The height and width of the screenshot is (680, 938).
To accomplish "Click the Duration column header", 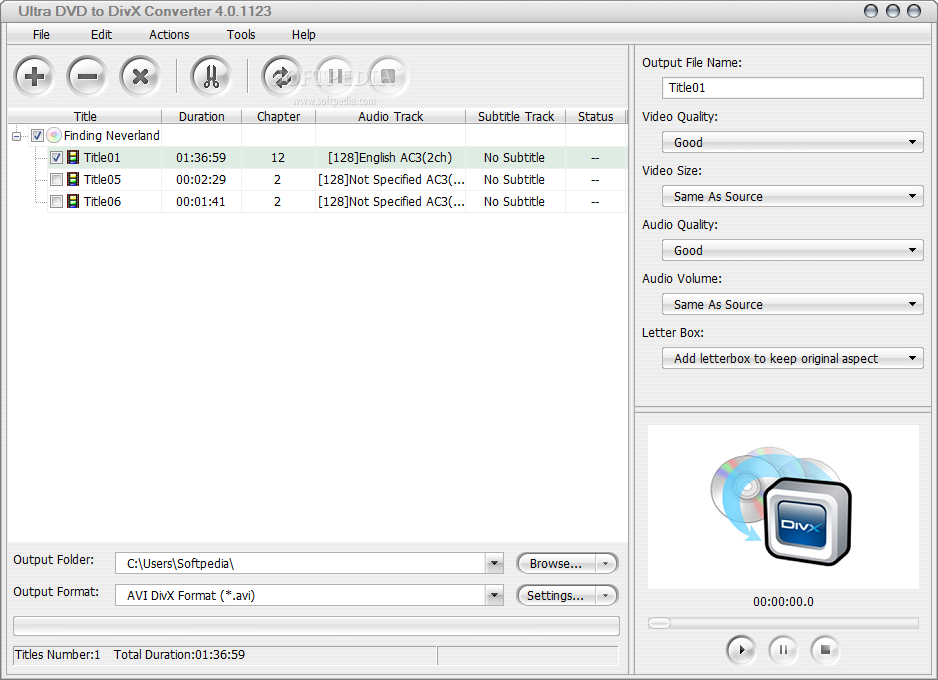I will pos(202,117).
